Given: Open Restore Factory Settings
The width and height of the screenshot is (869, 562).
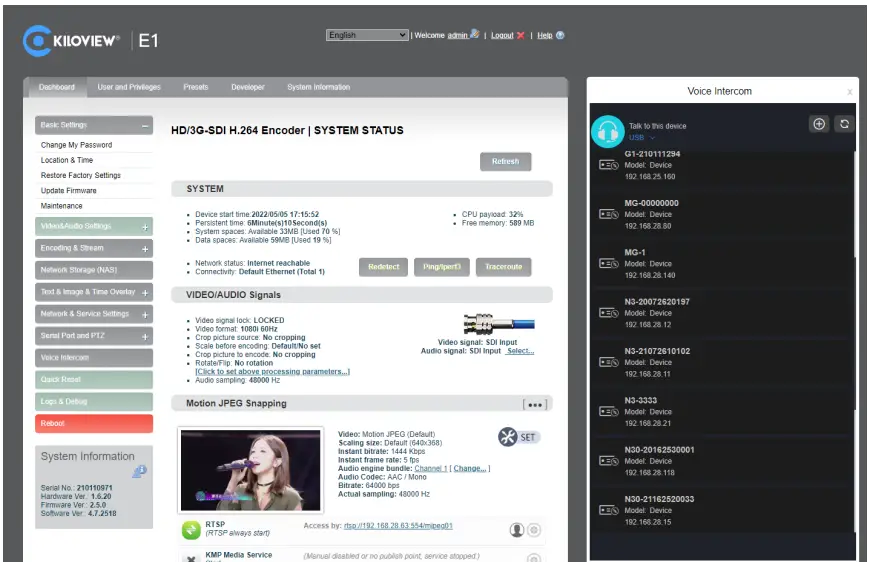Looking at the screenshot, I should tap(81, 175).
